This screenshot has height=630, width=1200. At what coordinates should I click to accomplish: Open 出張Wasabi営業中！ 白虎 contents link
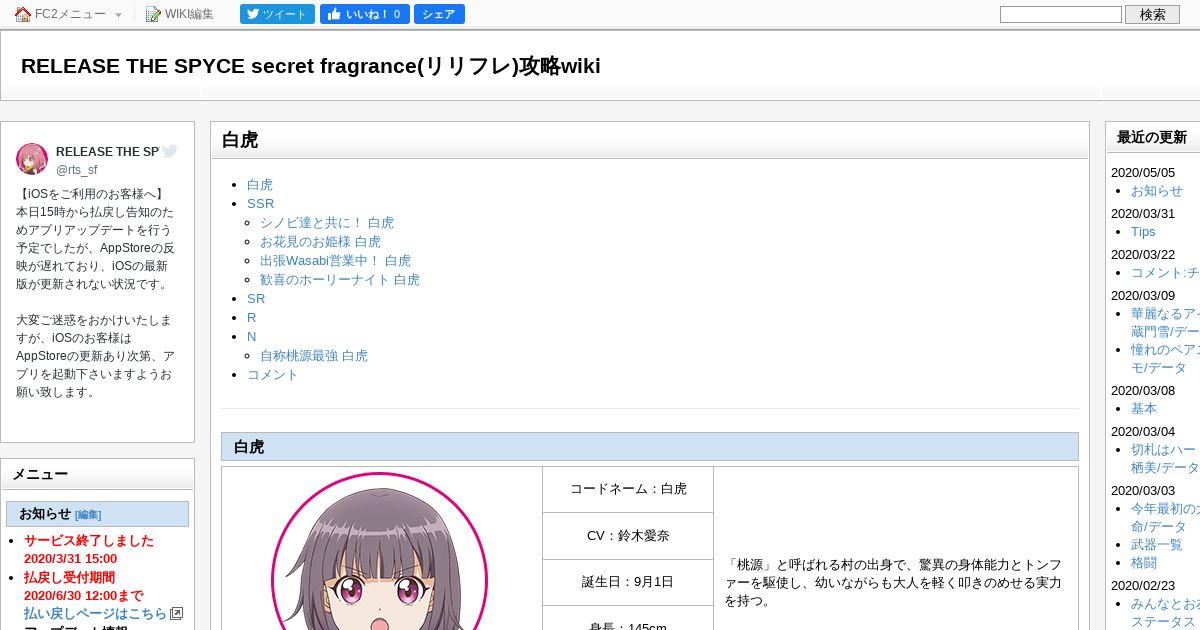tap(335, 261)
